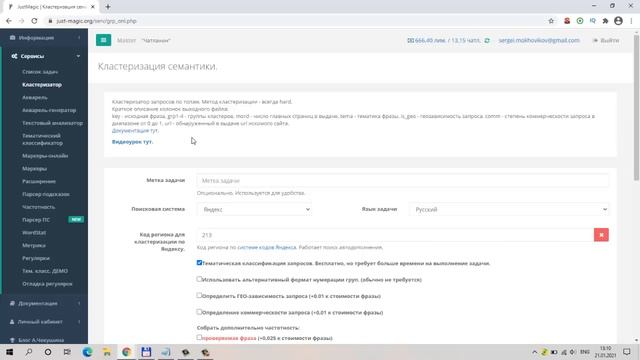This screenshot has height=360, width=640.
Task: Open the search system dropdown showing Яндекс
Action: click(x=254, y=209)
